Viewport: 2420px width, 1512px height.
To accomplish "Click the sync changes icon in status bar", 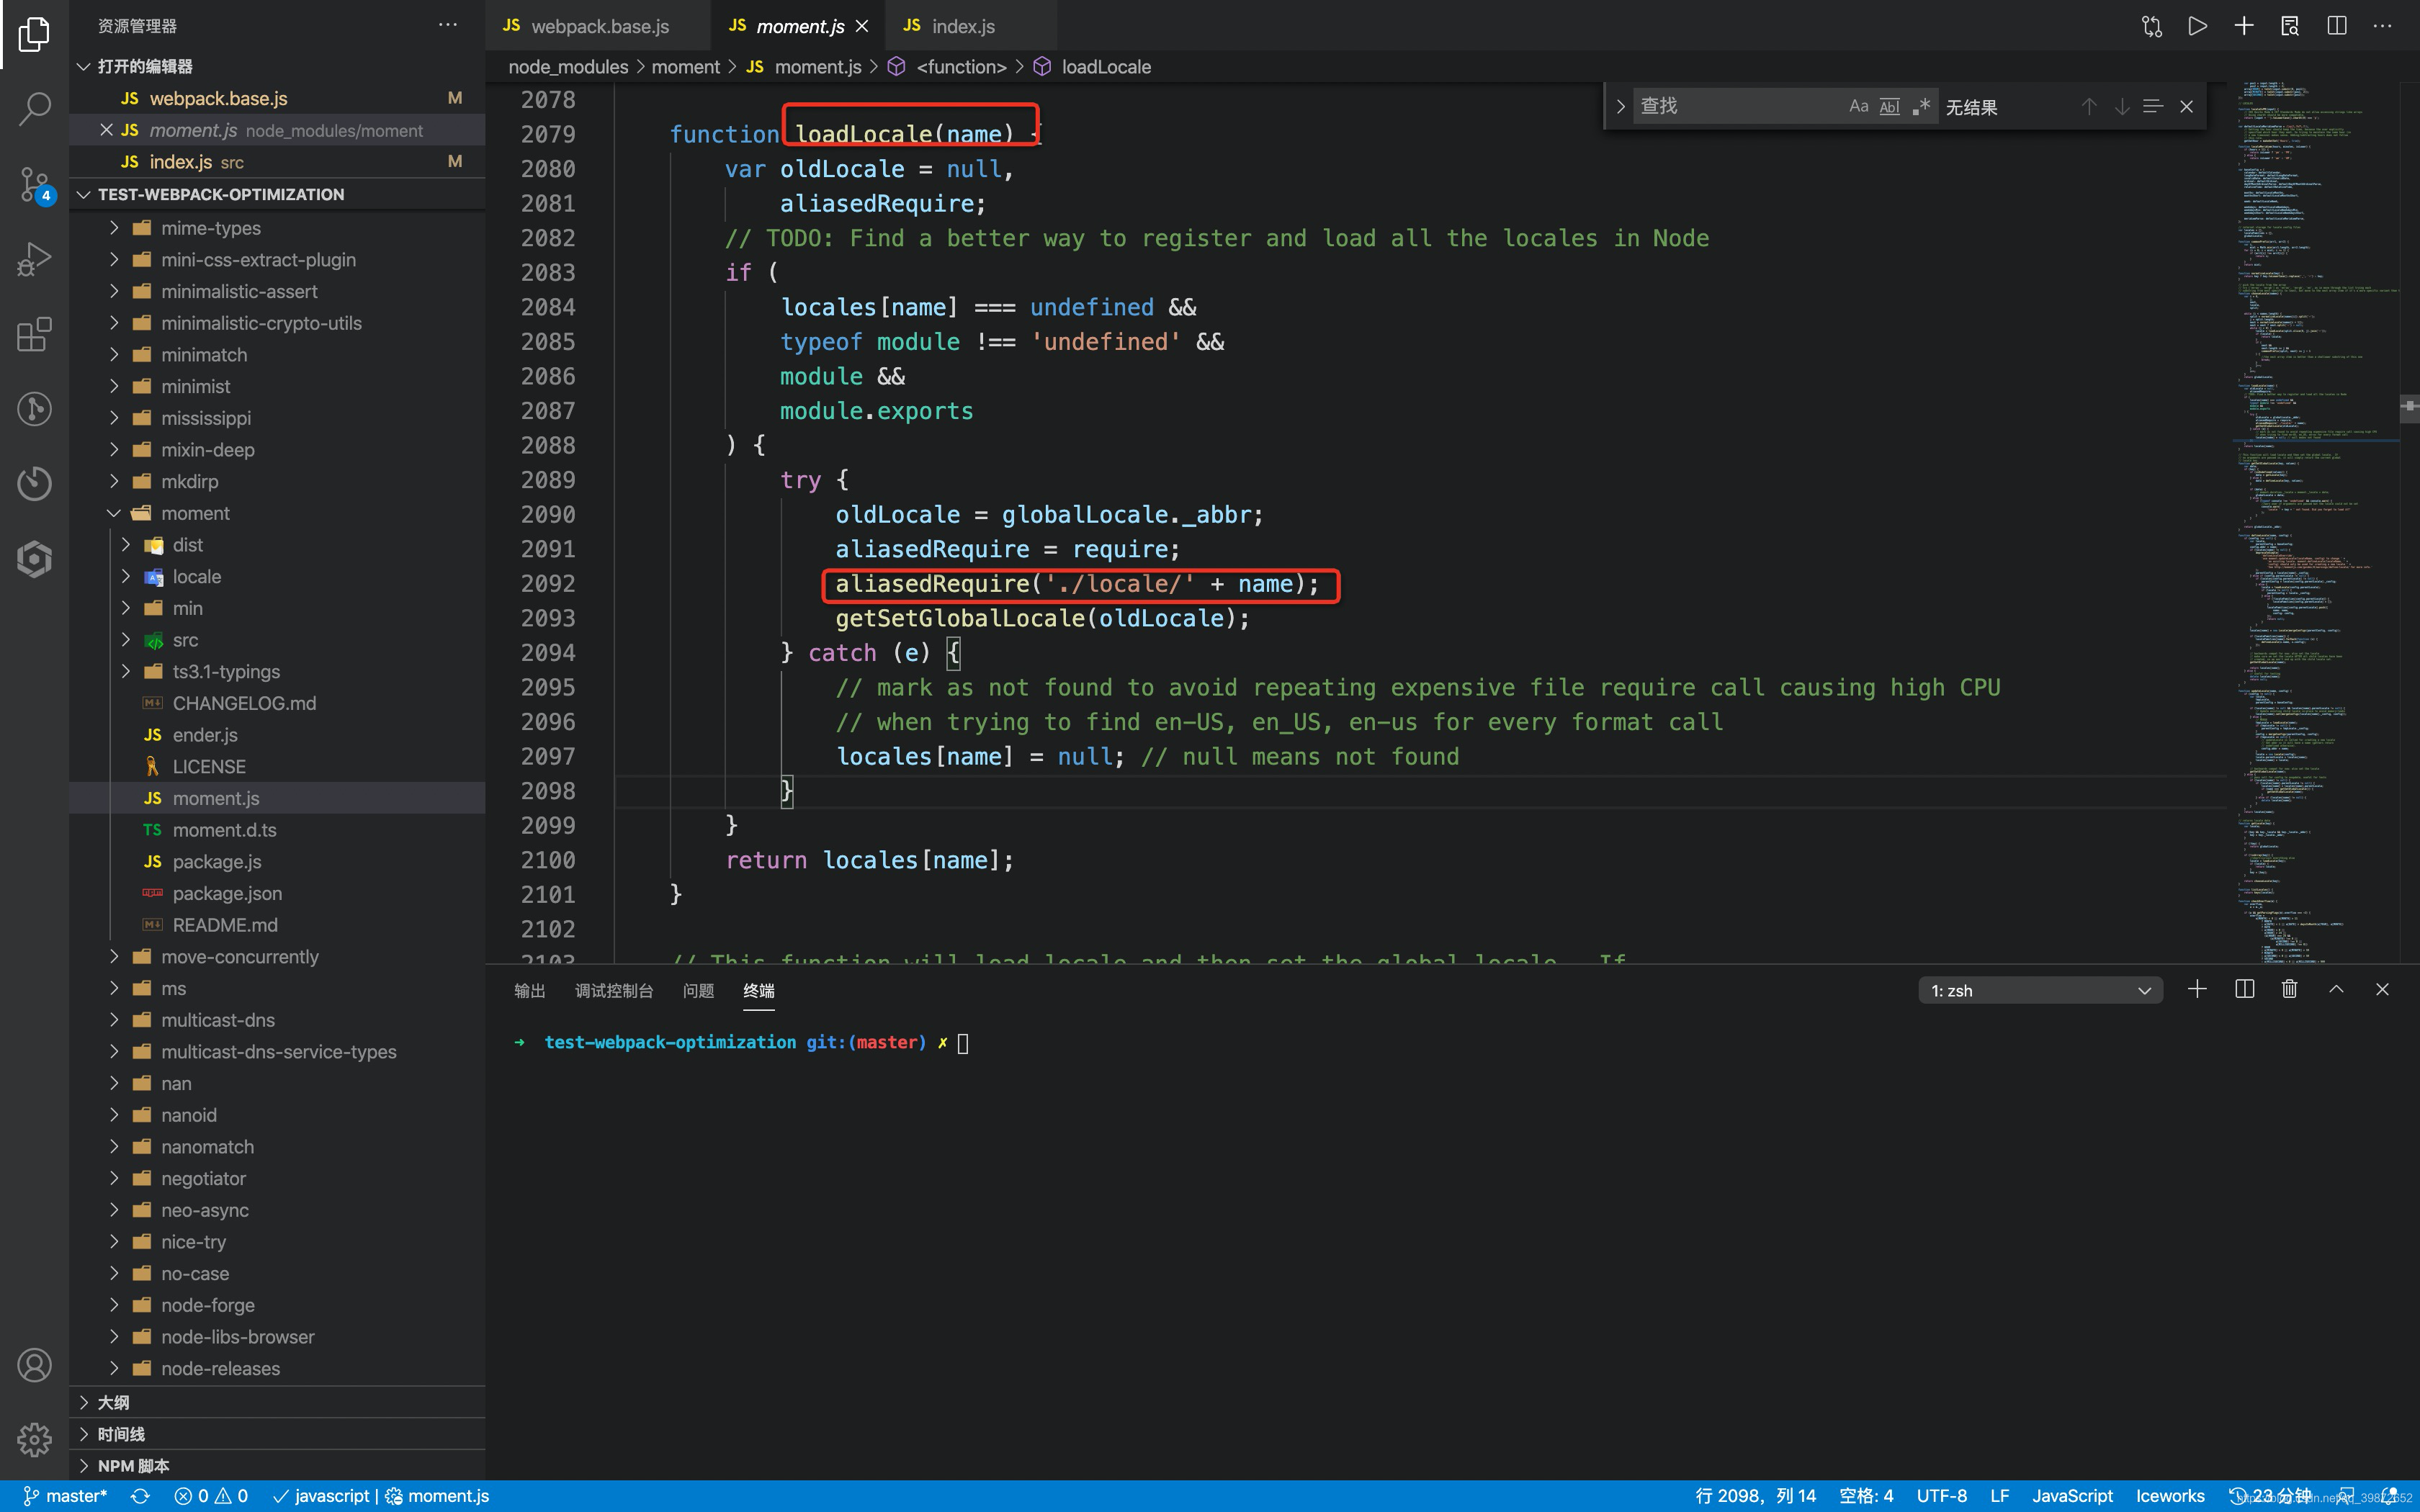I will tap(140, 1496).
